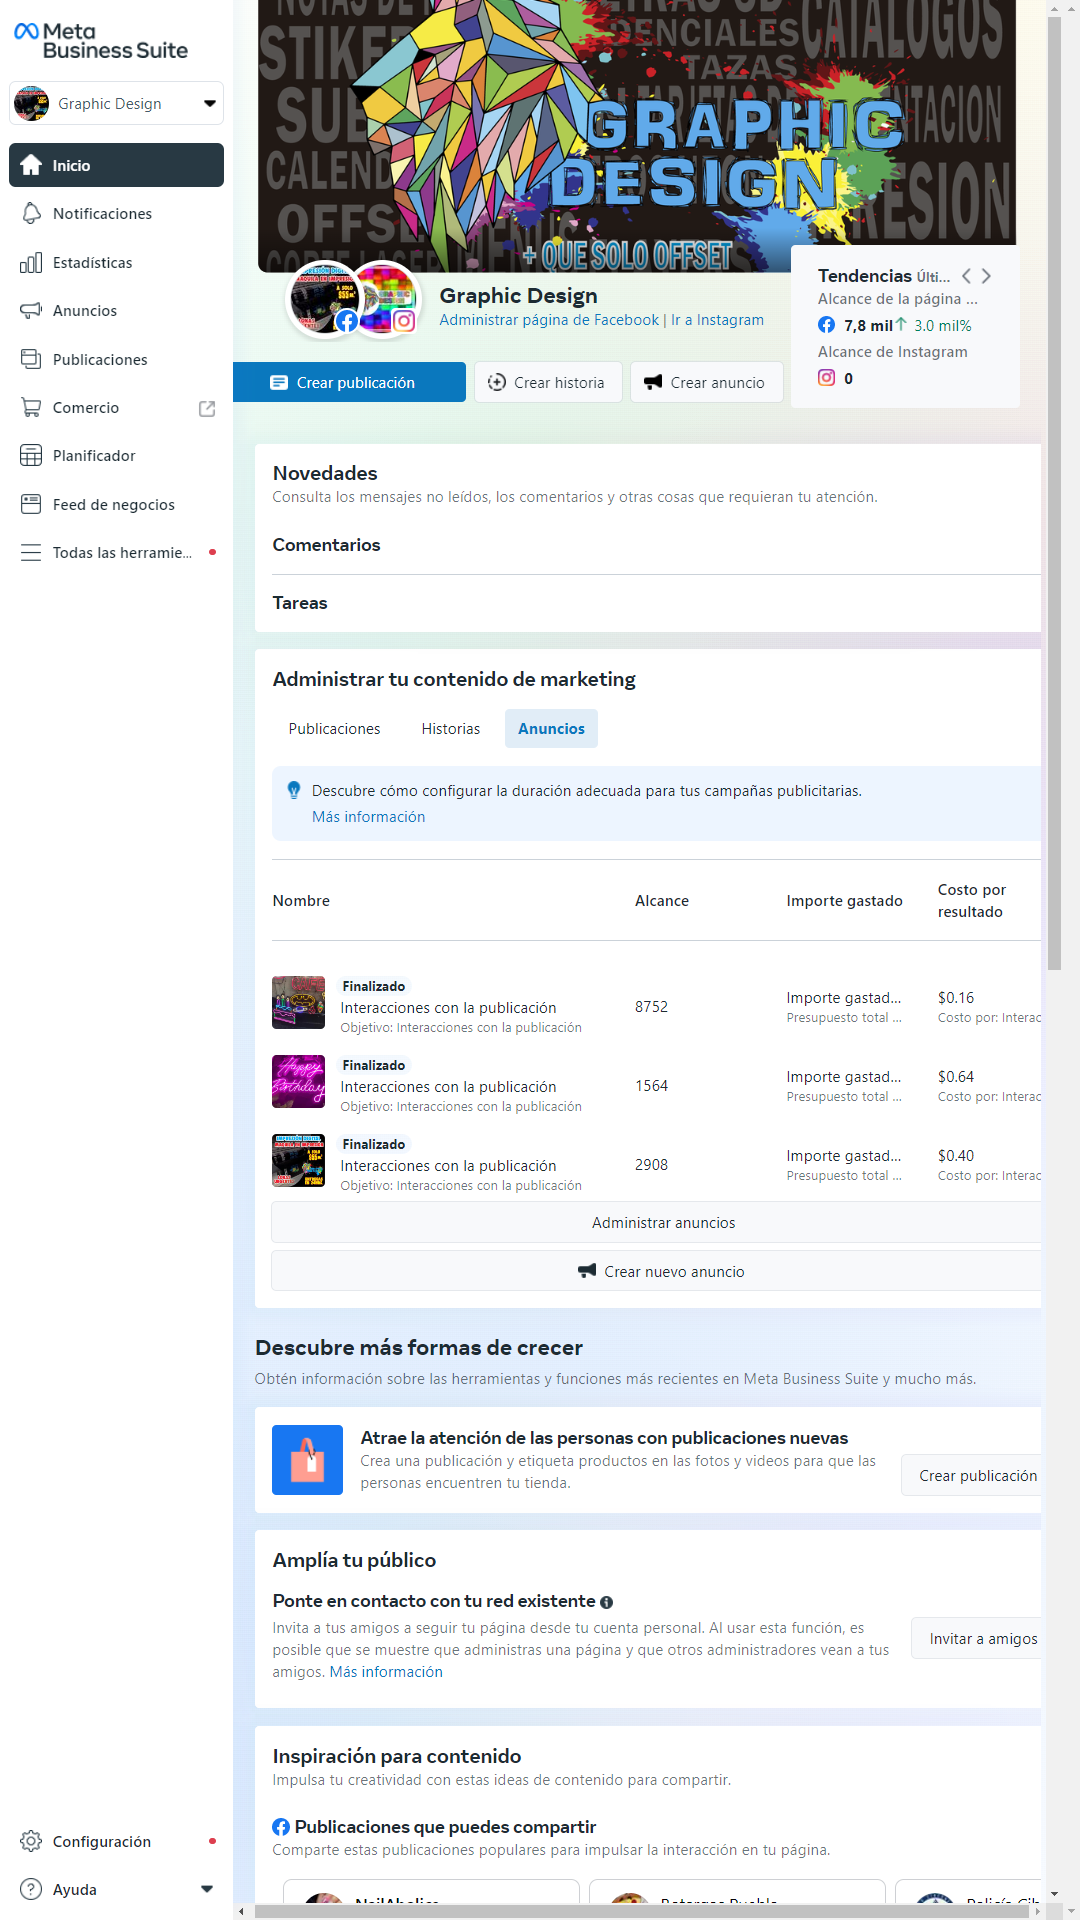Open Ir a Instagram link

(717, 320)
